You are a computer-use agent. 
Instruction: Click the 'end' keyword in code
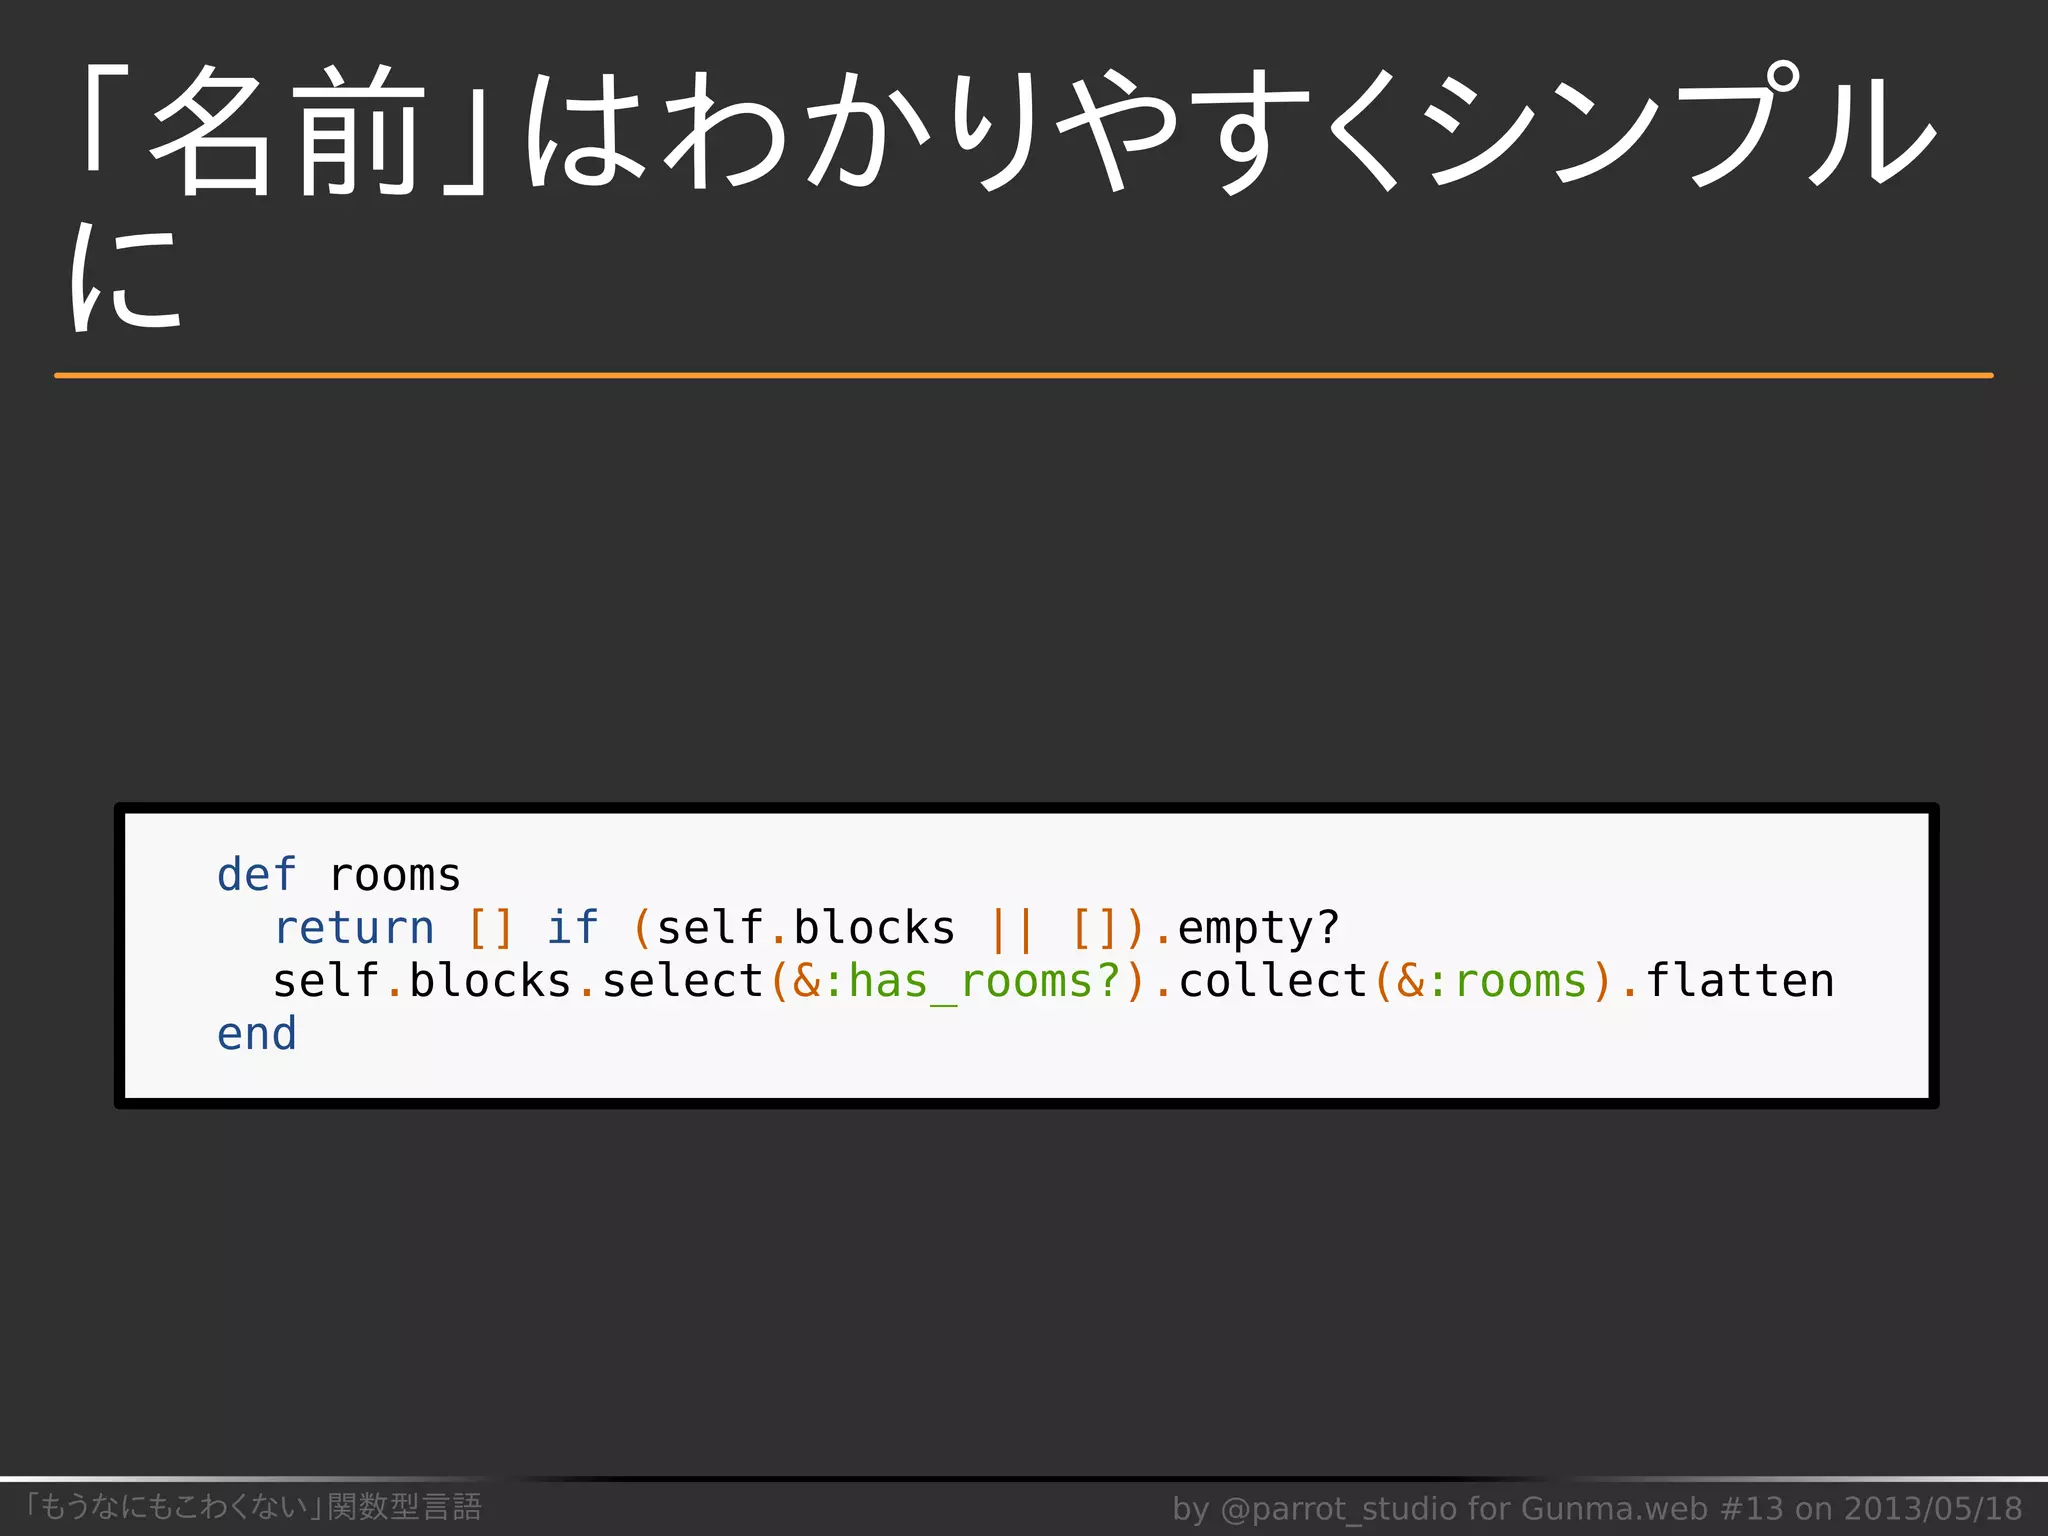pos(257,1034)
